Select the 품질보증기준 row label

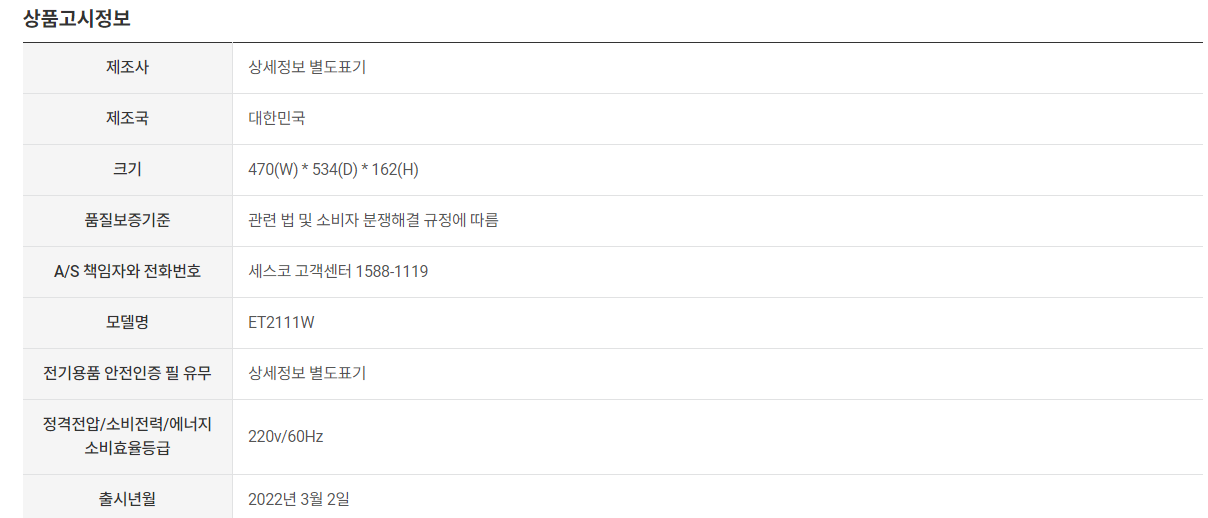[127, 221]
